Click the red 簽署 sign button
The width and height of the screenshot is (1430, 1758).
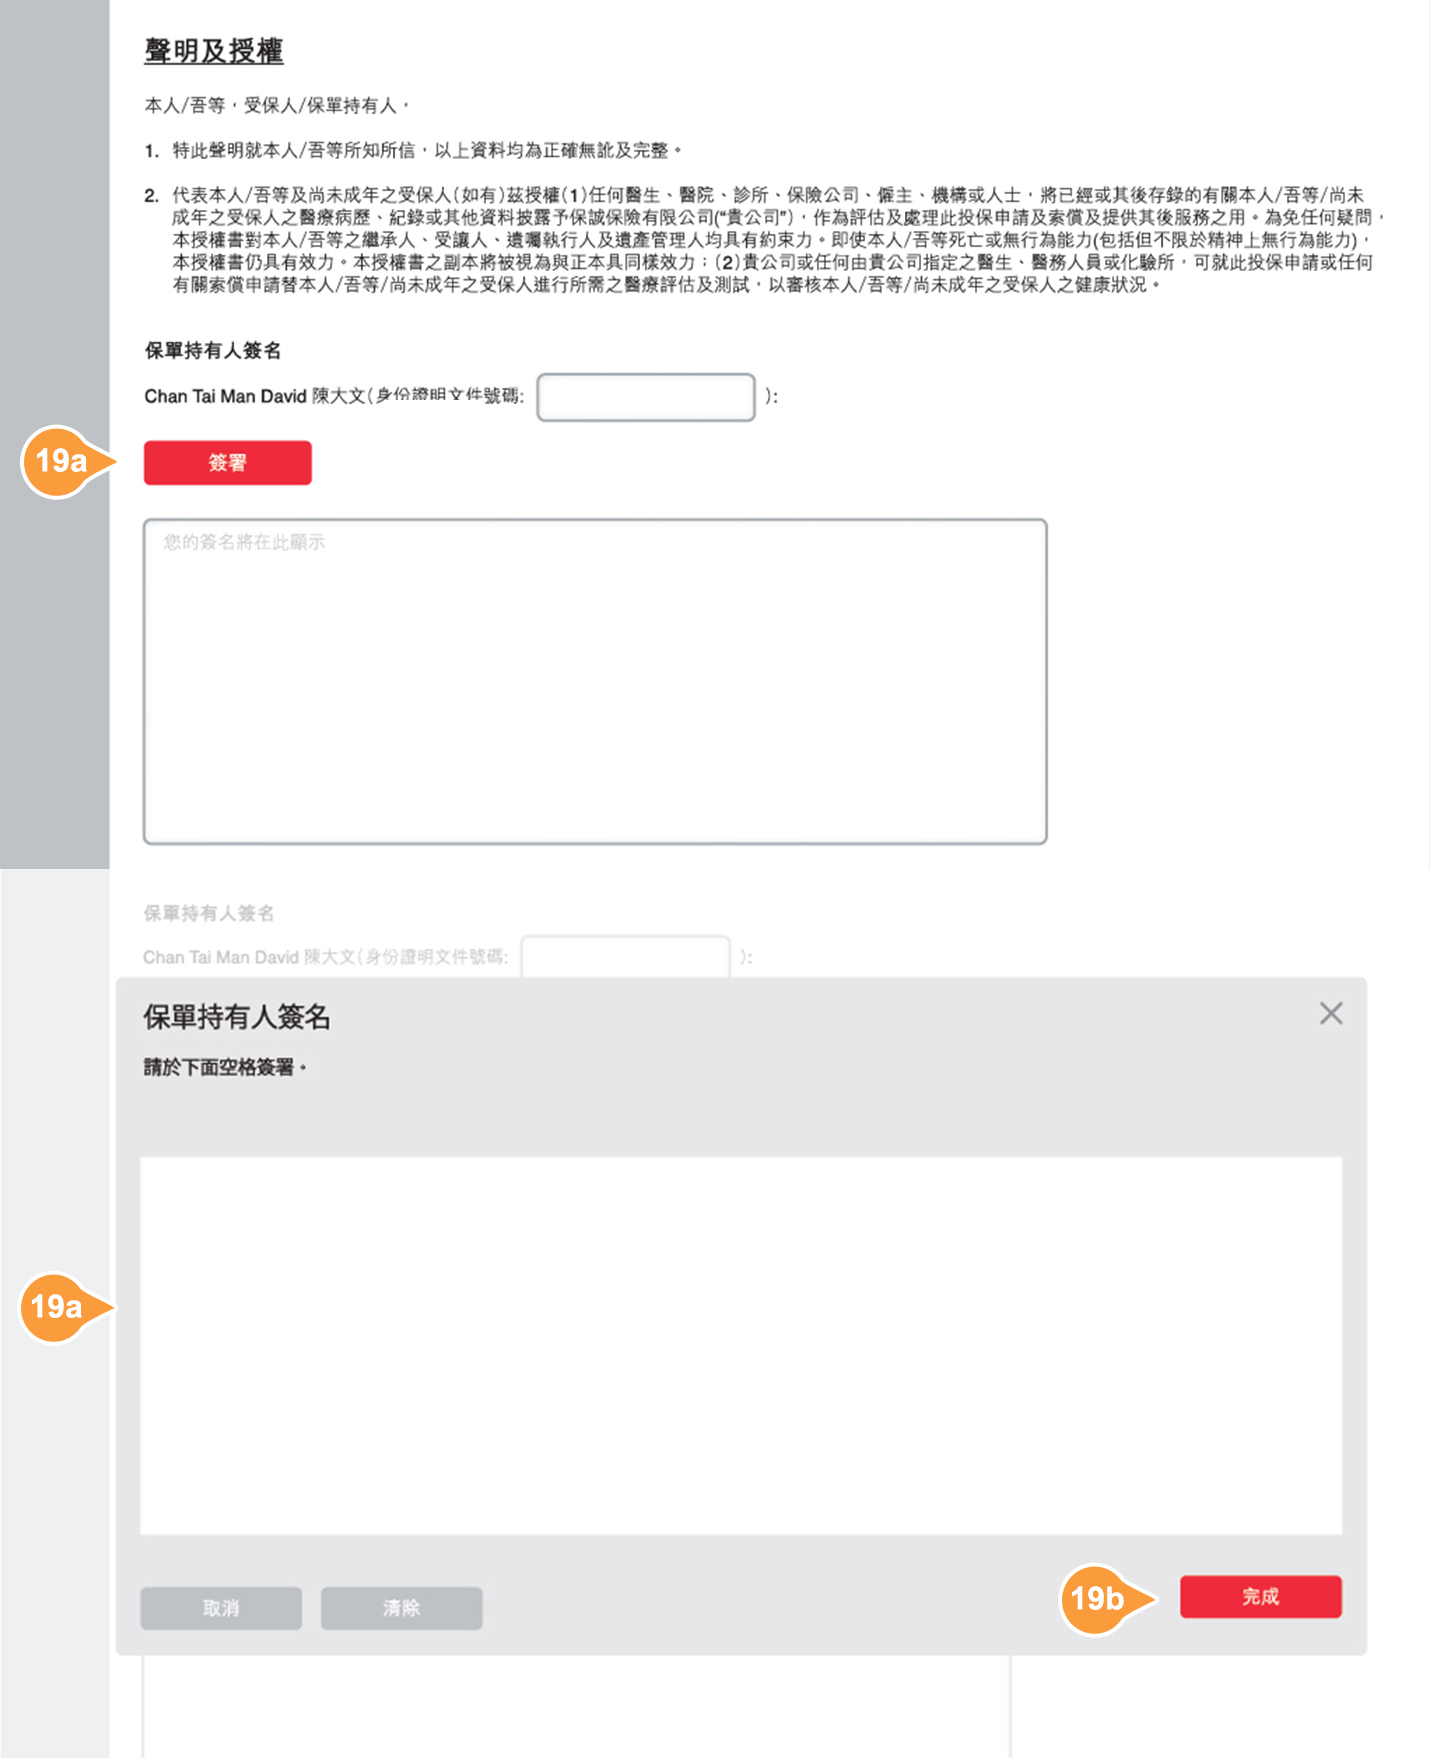228,463
